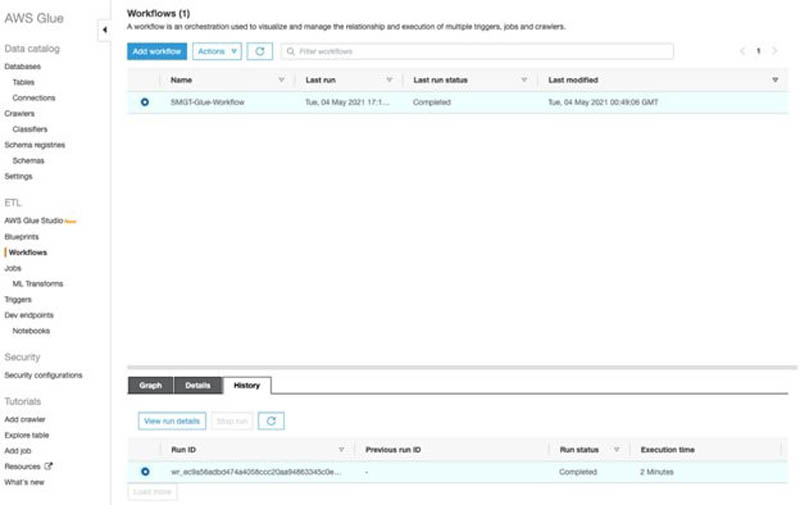Open Resources external link icon
800x505 pixels.
(x=48, y=466)
